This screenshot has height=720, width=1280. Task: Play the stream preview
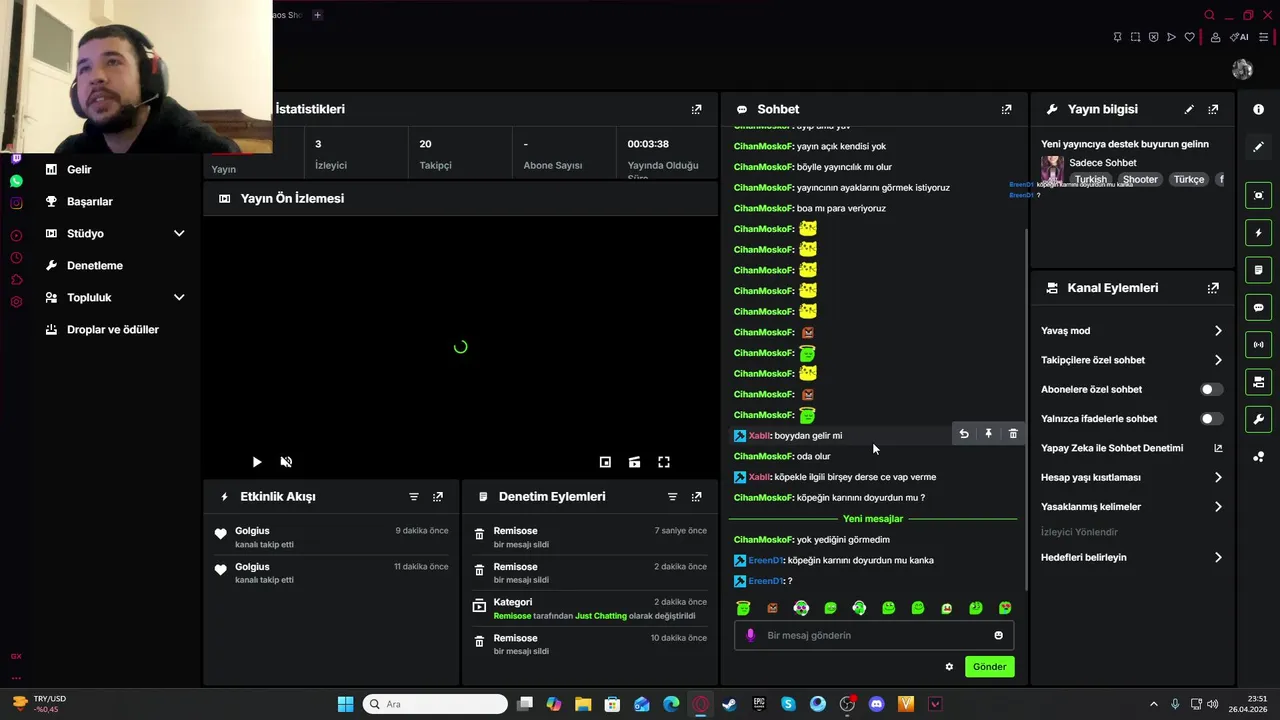click(x=257, y=462)
